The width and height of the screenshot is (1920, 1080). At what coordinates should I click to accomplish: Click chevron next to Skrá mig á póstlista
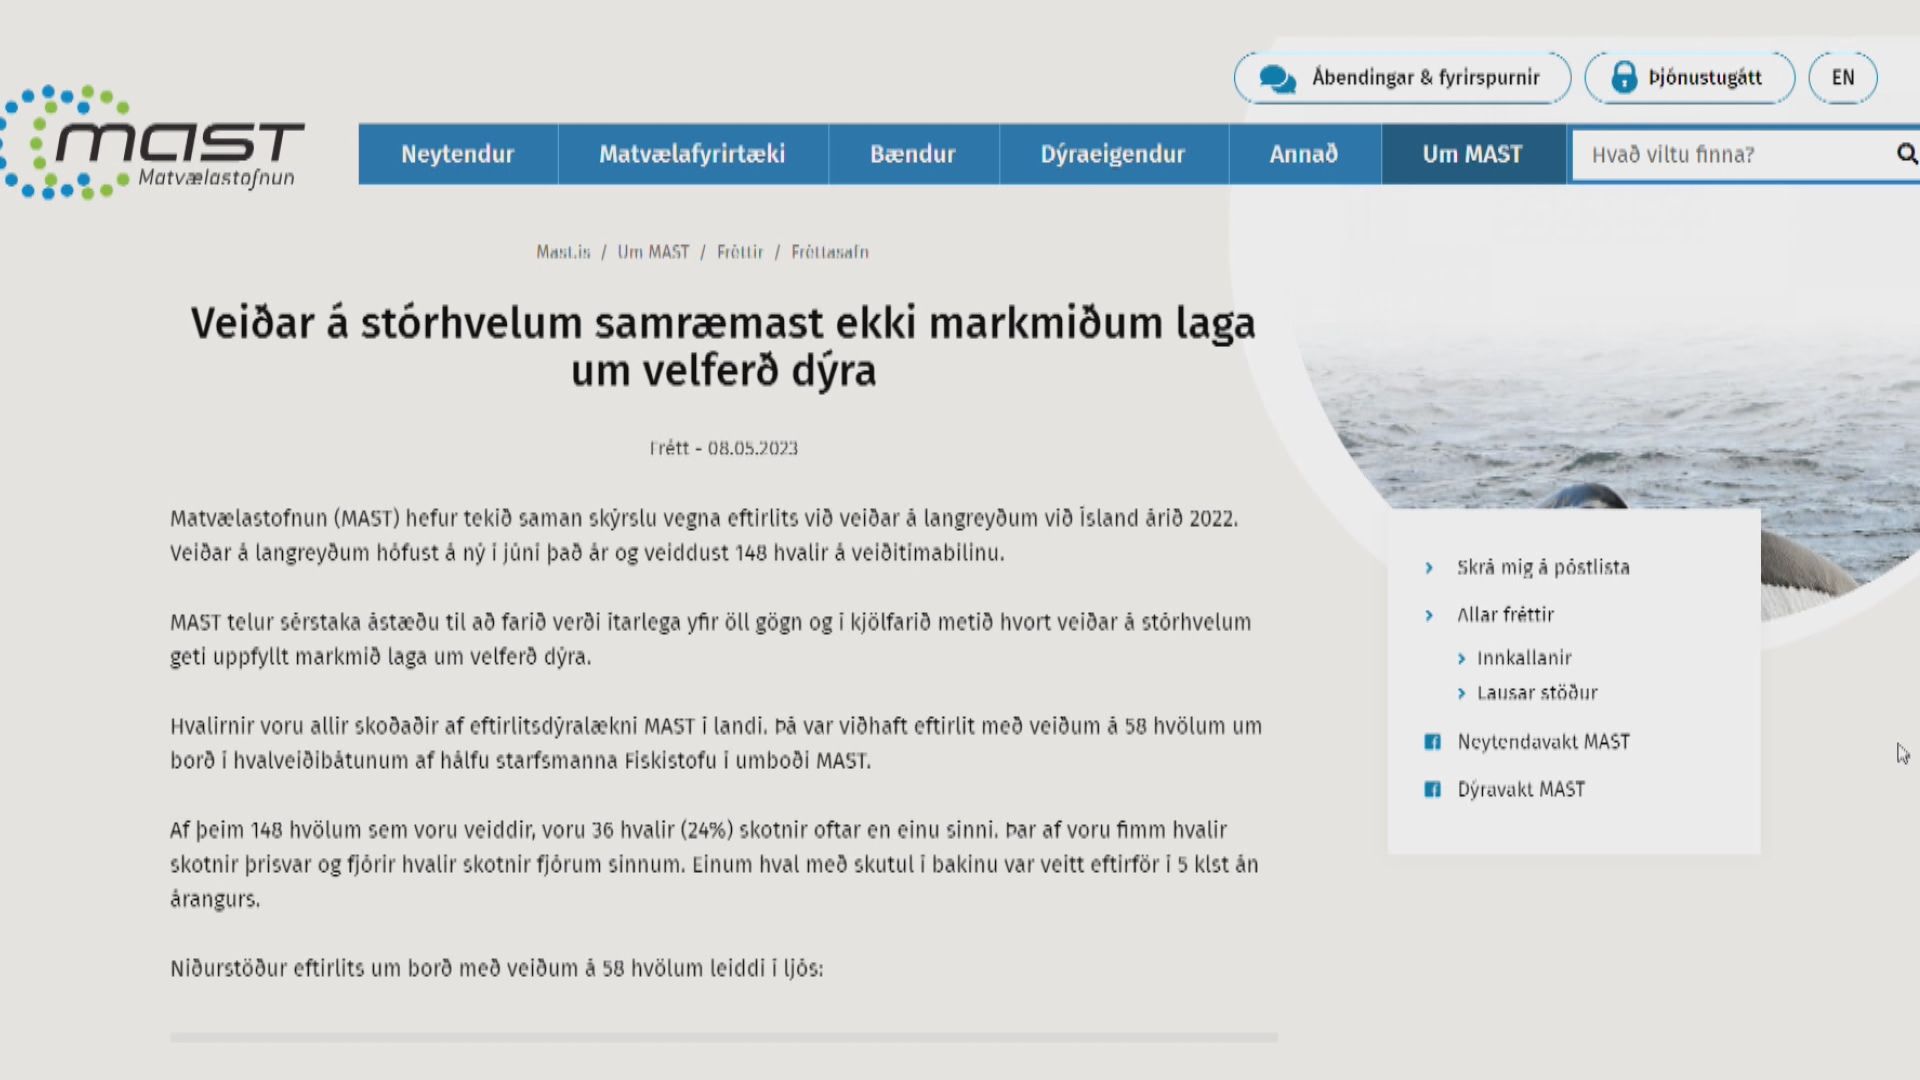pyautogui.click(x=1429, y=568)
